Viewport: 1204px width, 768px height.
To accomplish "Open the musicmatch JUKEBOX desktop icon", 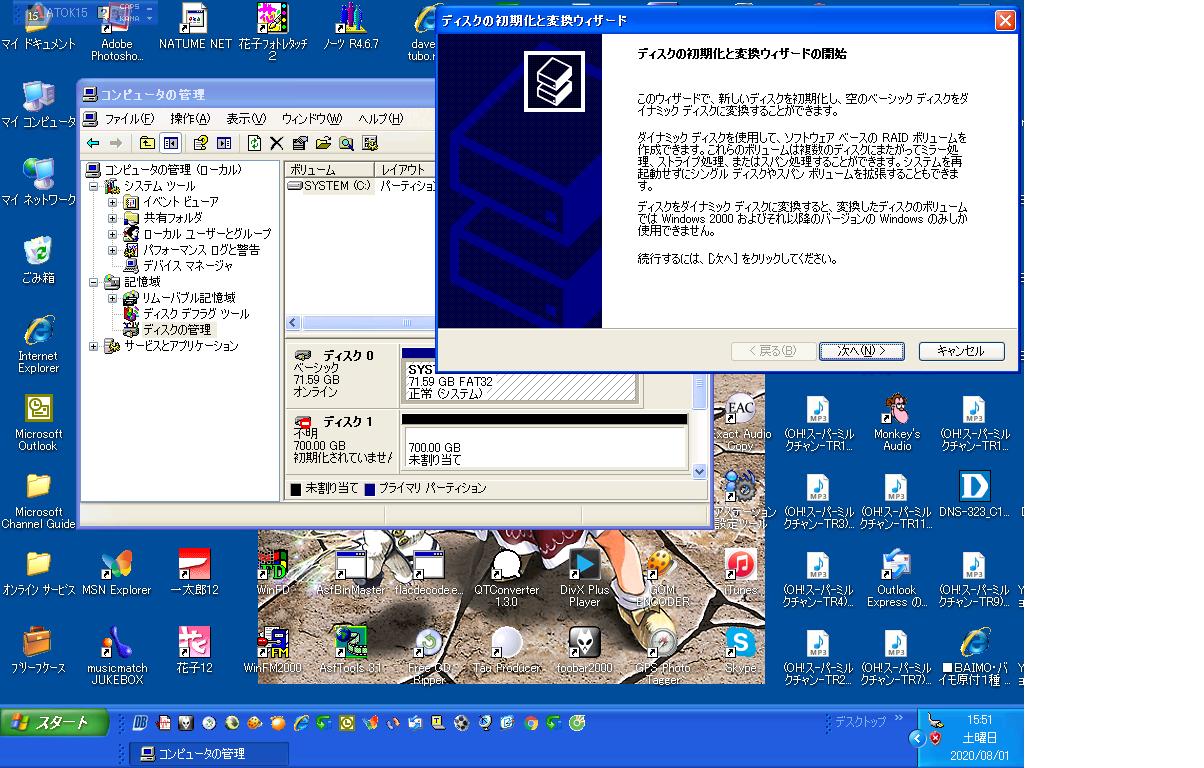I will tap(115, 655).
